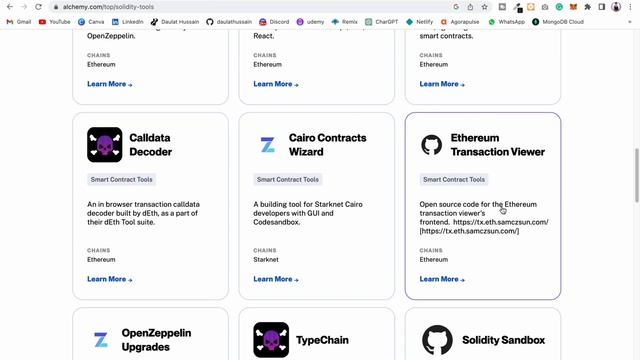Open the Netlify bookmark
The height and width of the screenshot is (360, 640).
coord(420,22)
